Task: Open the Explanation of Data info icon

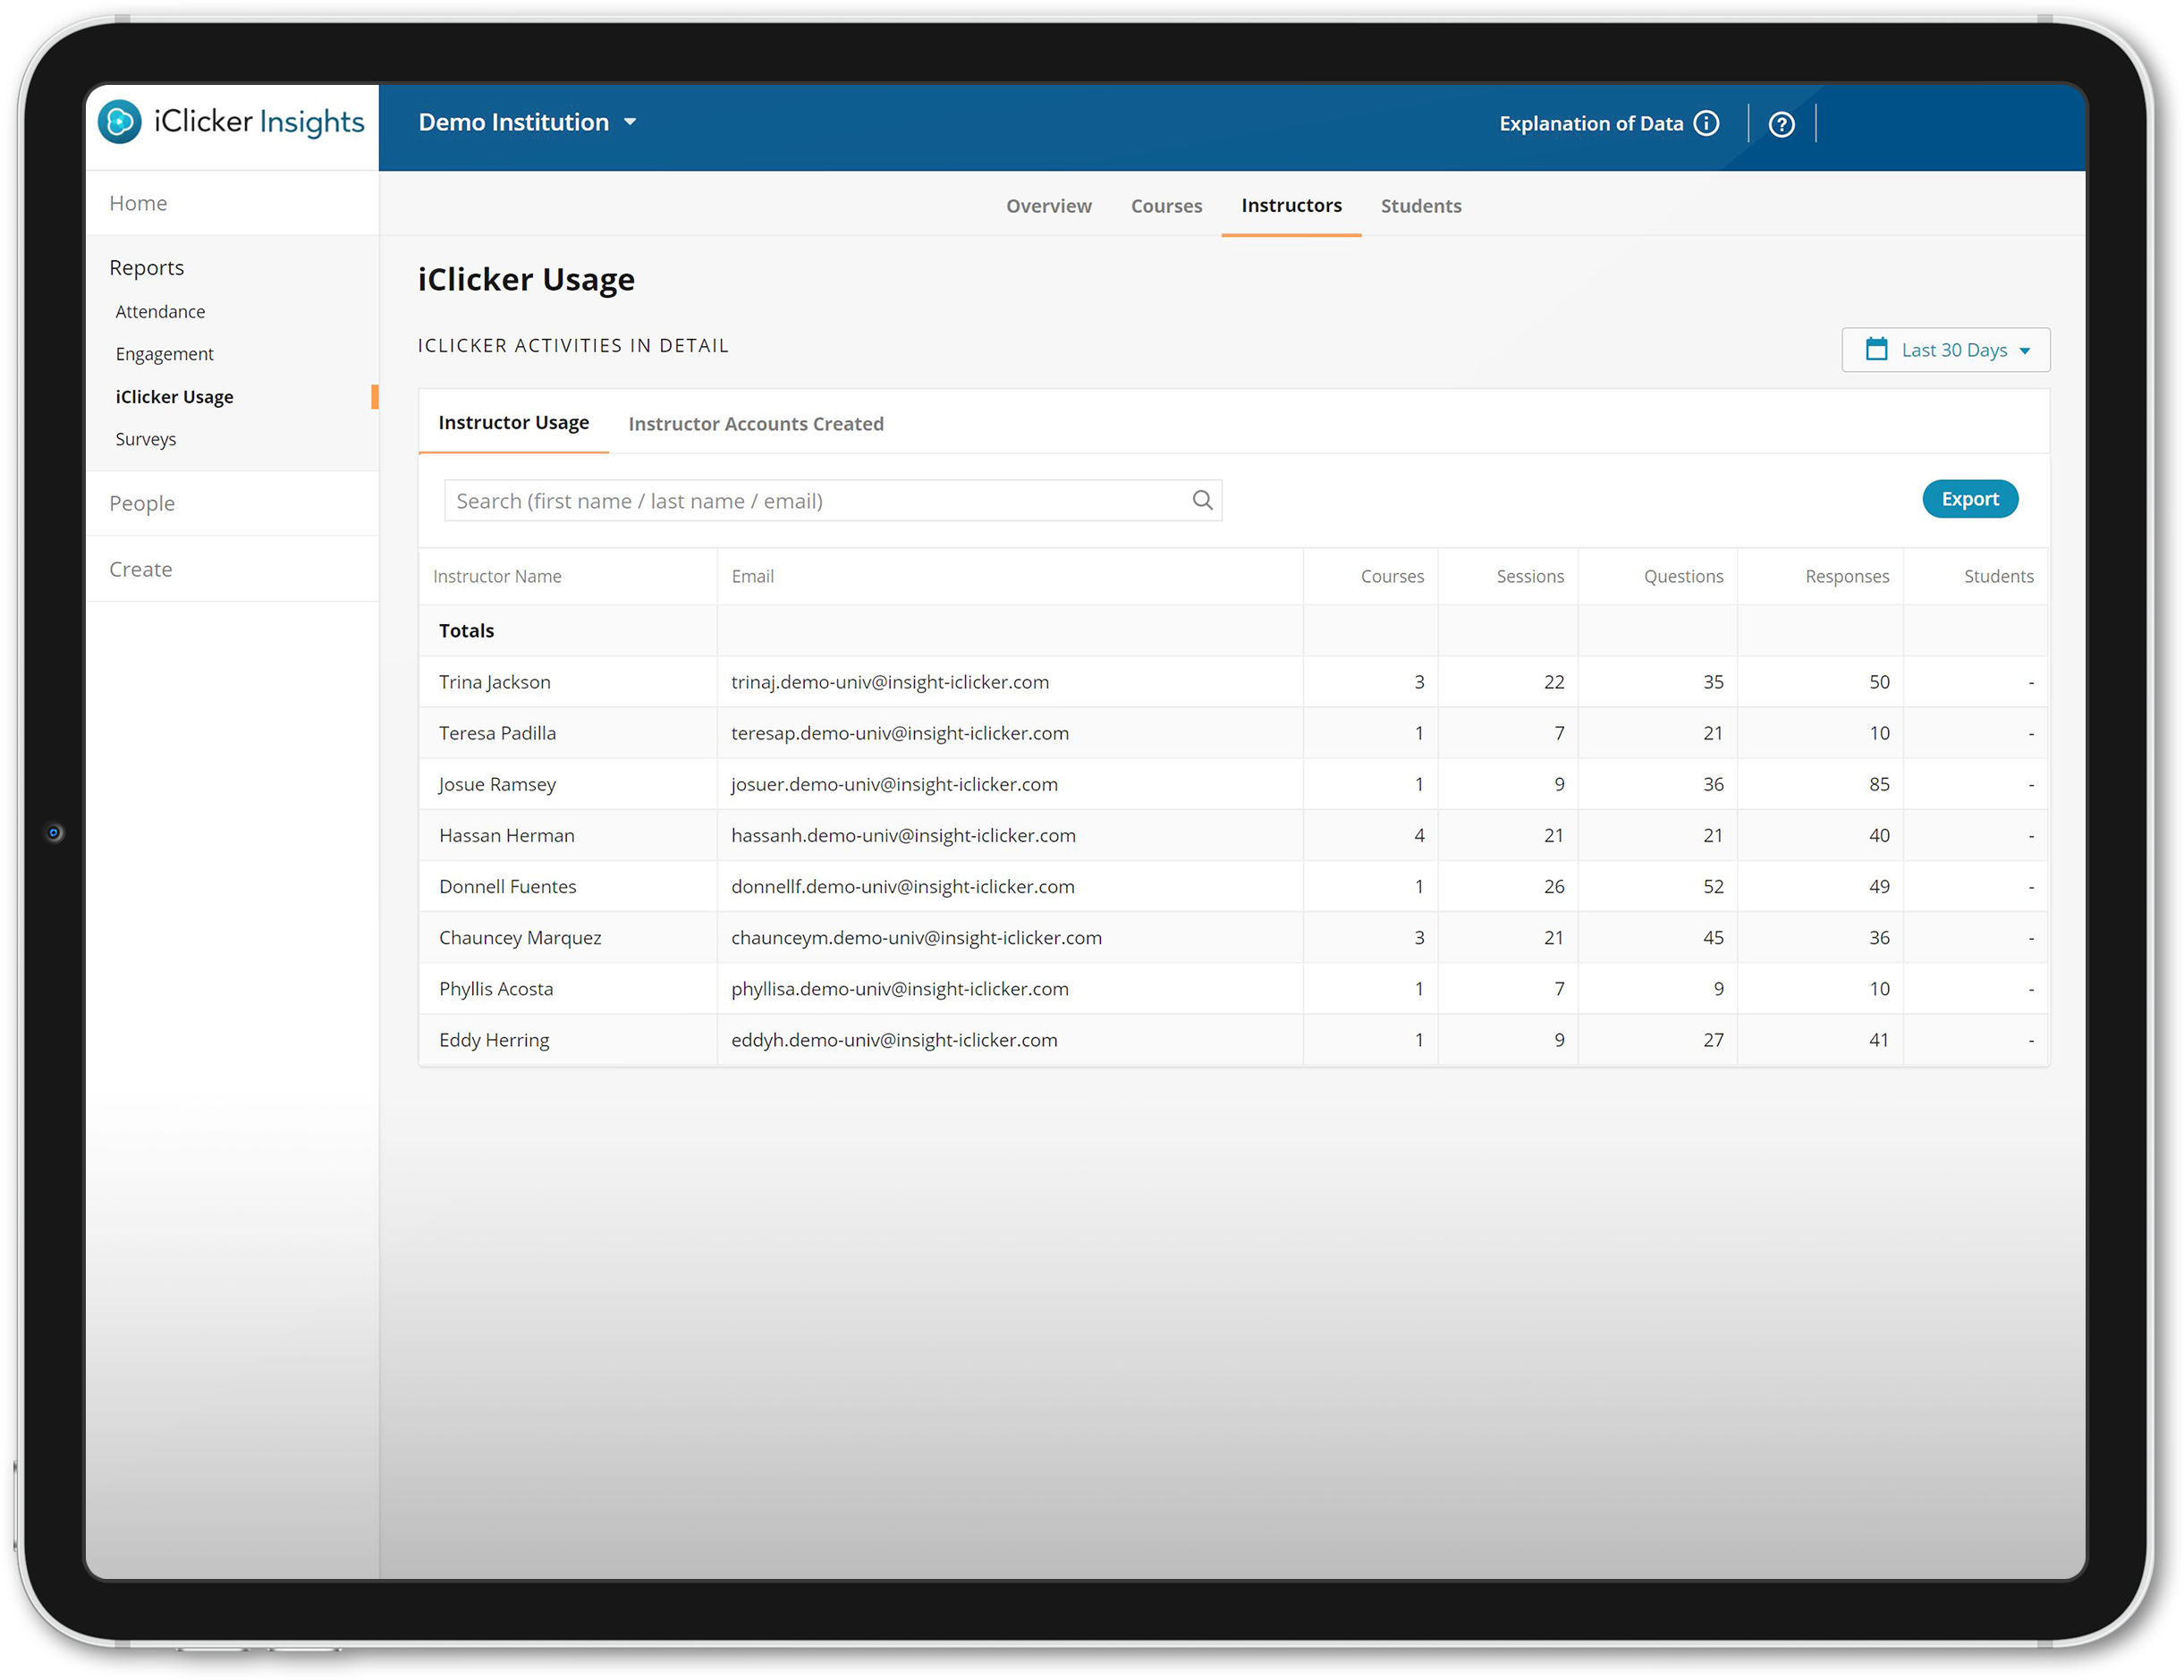Action: (1706, 123)
